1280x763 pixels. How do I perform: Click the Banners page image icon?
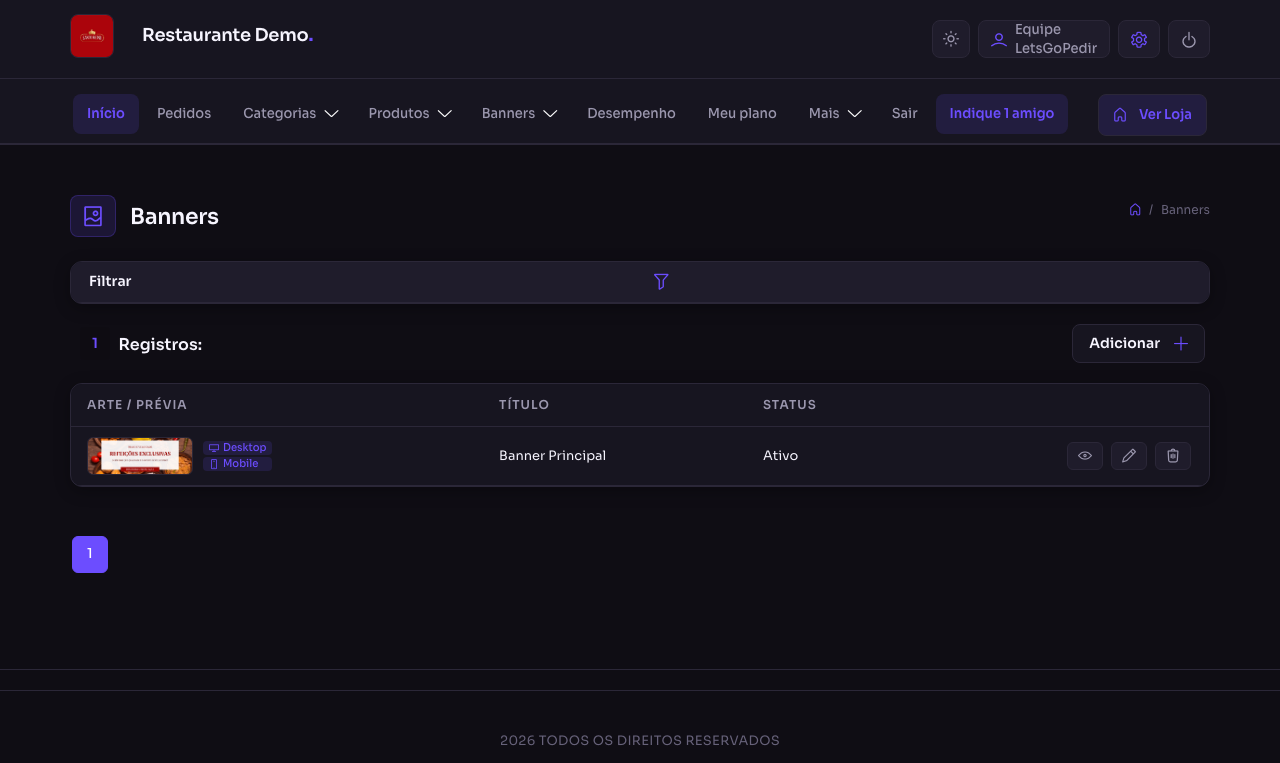[93, 216]
